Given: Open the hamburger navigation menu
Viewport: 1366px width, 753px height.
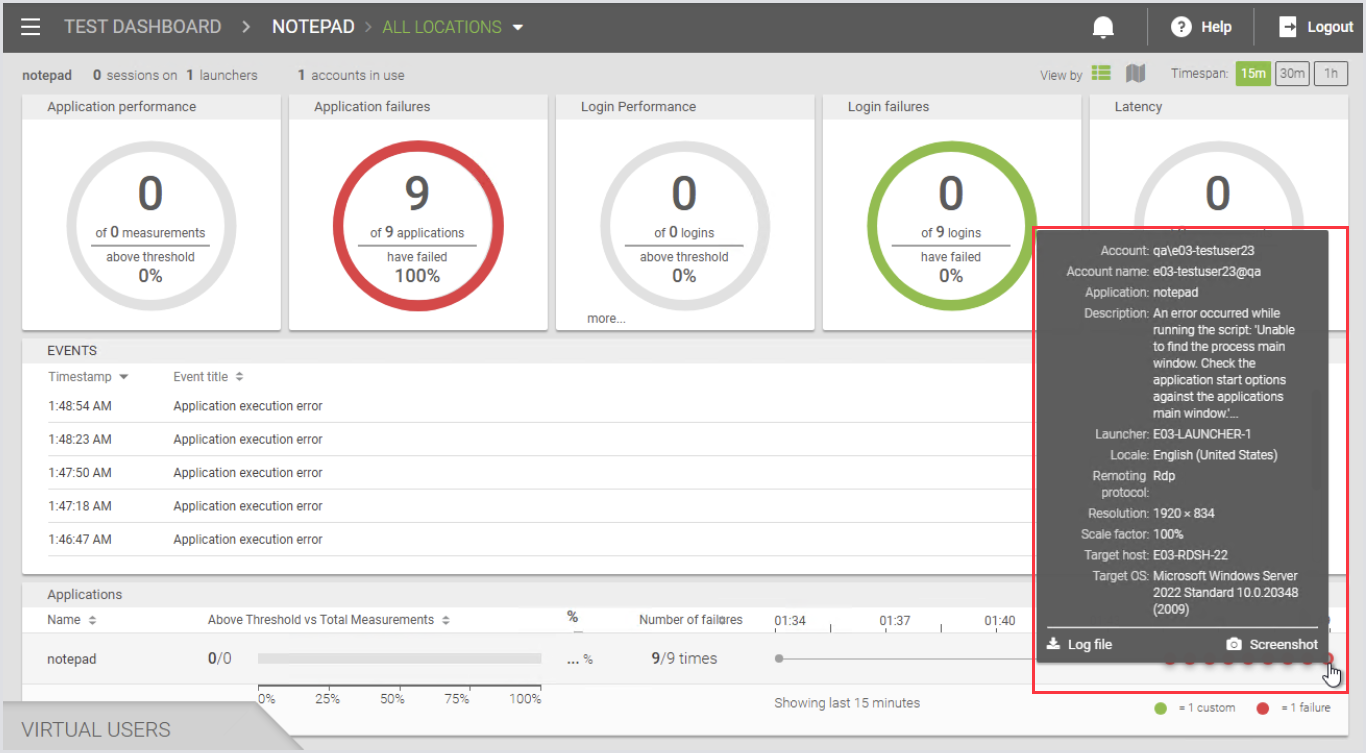Looking at the screenshot, I should coord(31,27).
